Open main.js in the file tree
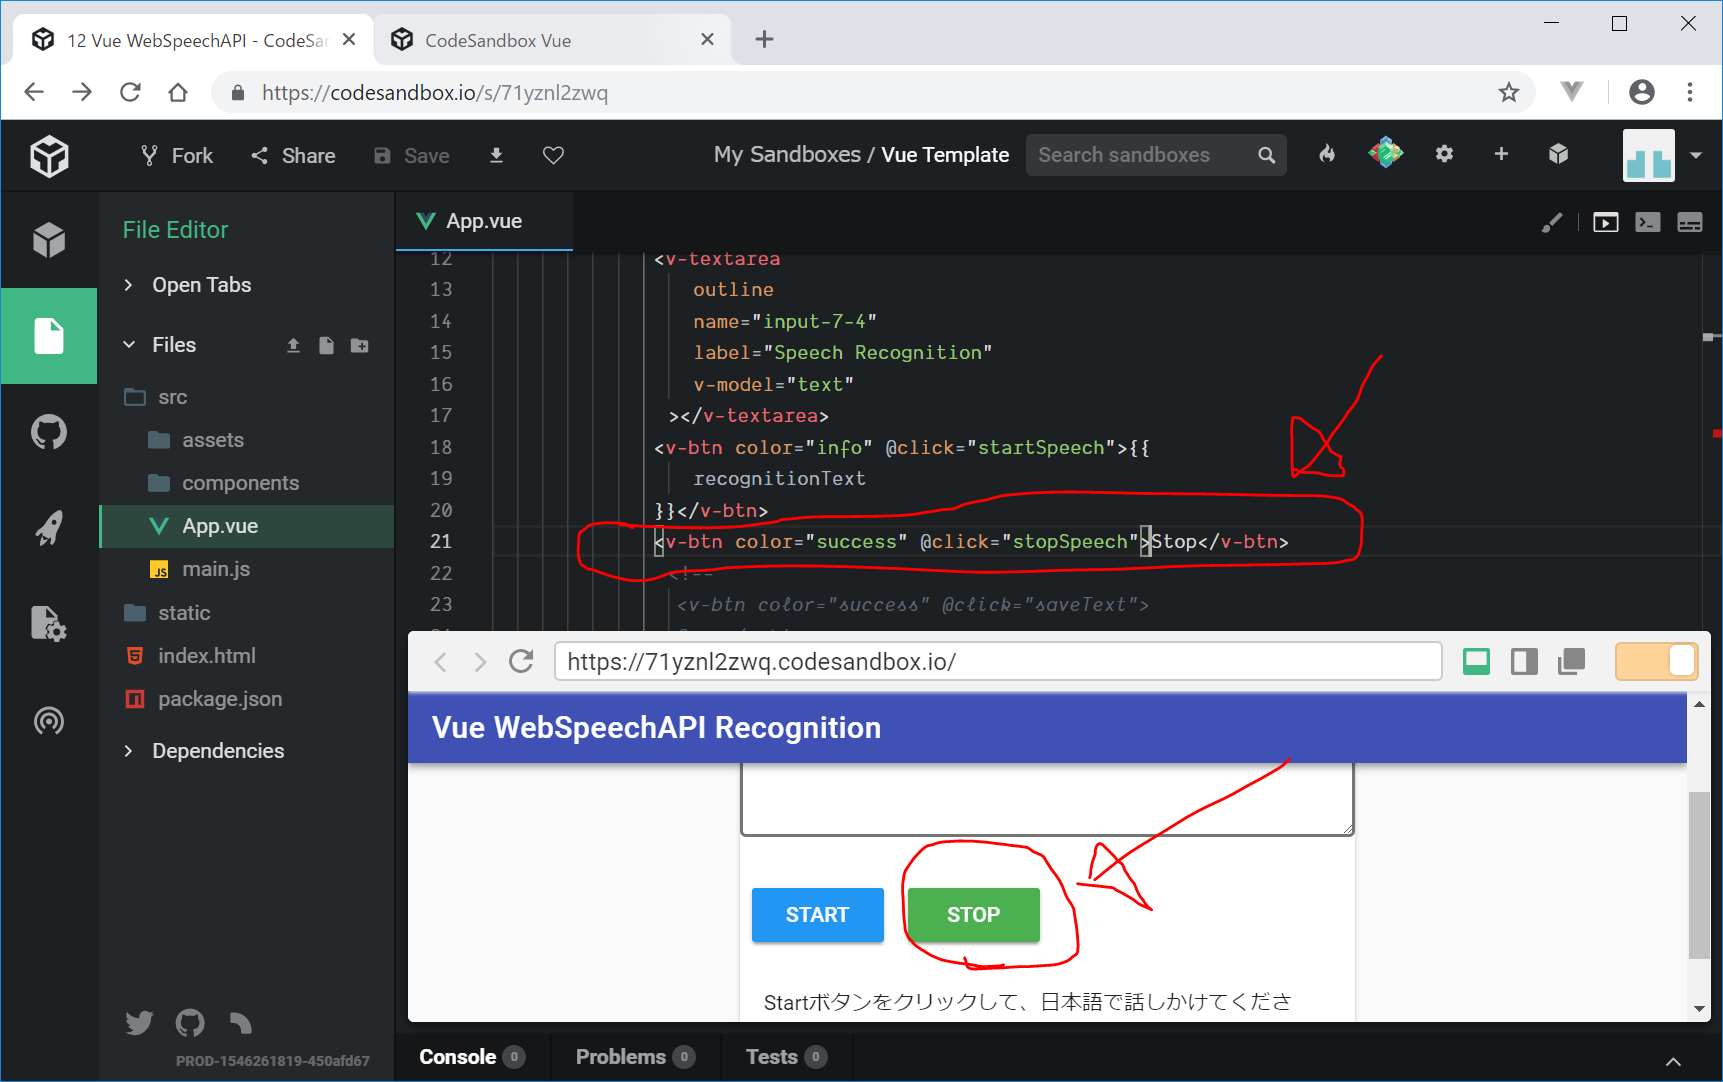Screen dimensions: 1723x1082 [247, 569]
